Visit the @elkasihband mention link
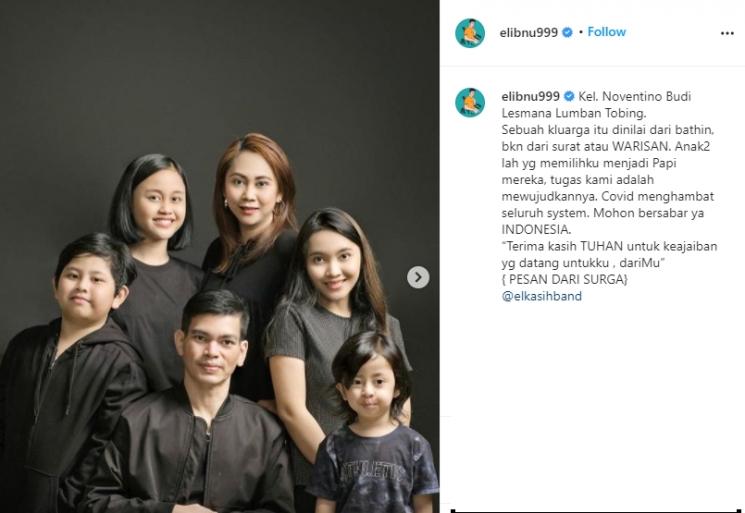 (x=542, y=296)
